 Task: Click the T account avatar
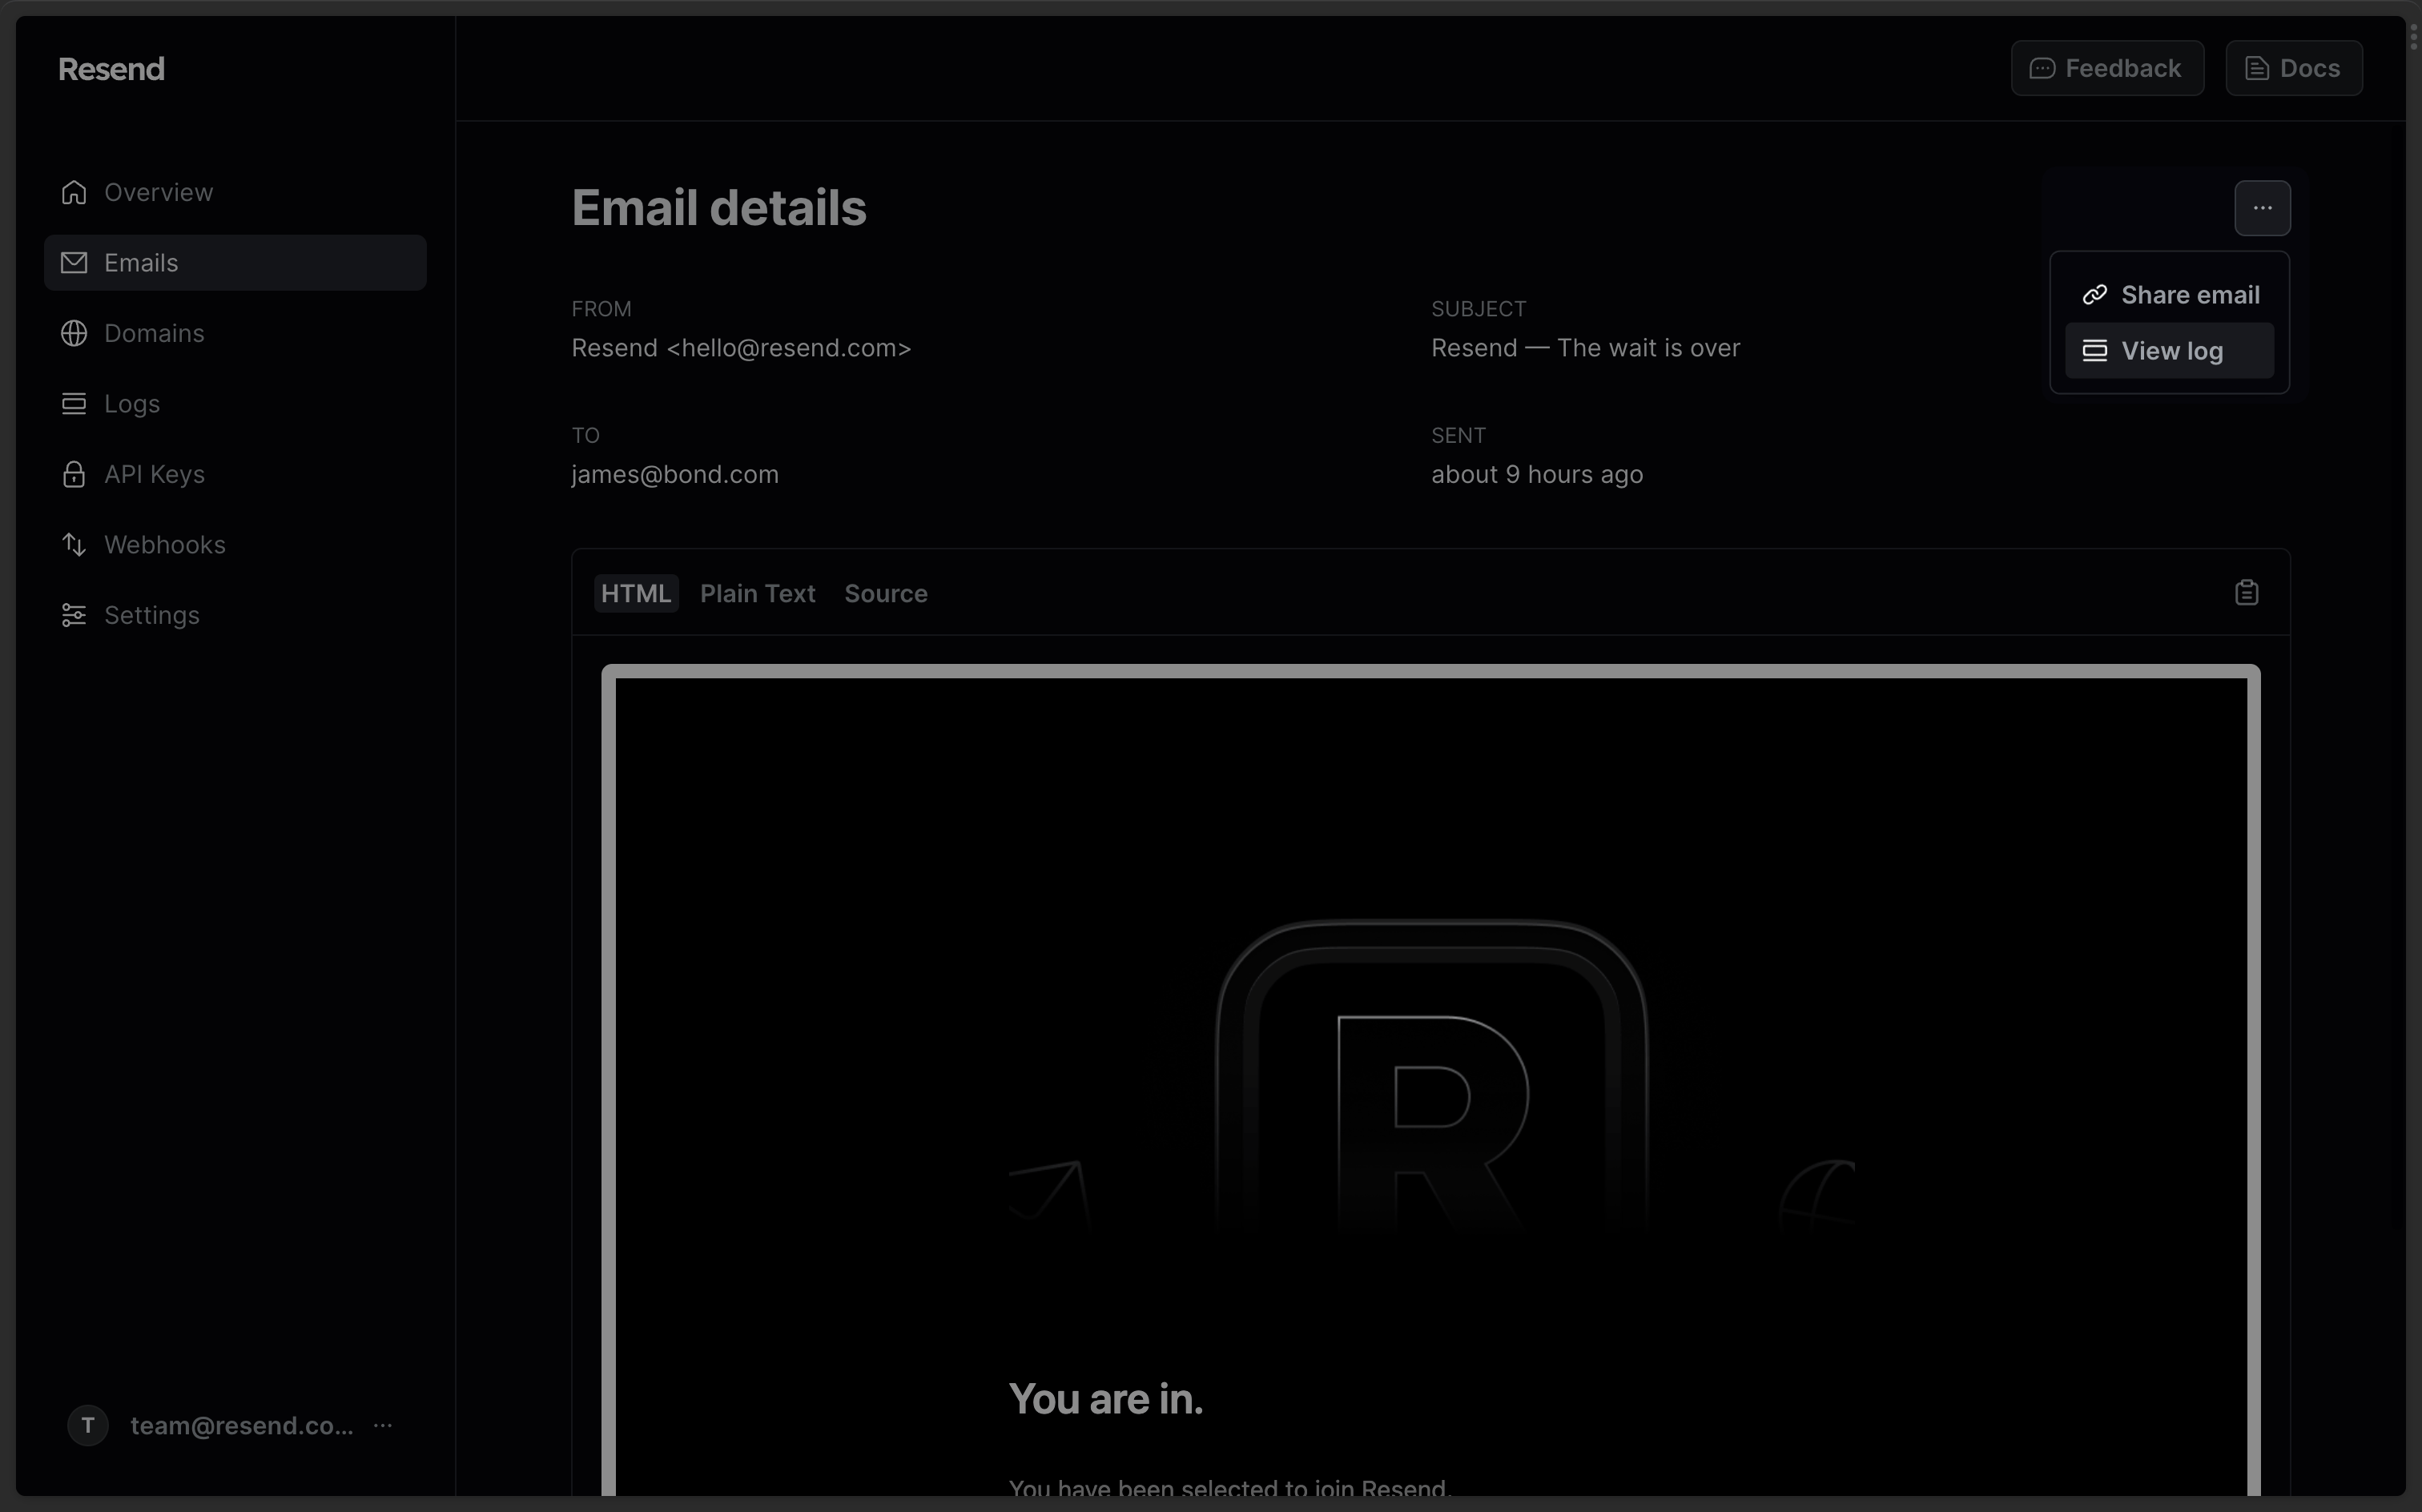tap(88, 1425)
